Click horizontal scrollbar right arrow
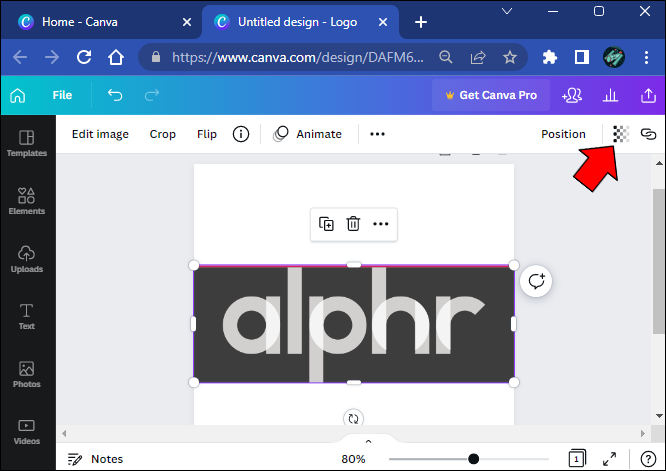Viewport: 666px width, 471px height. click(643, 434)
